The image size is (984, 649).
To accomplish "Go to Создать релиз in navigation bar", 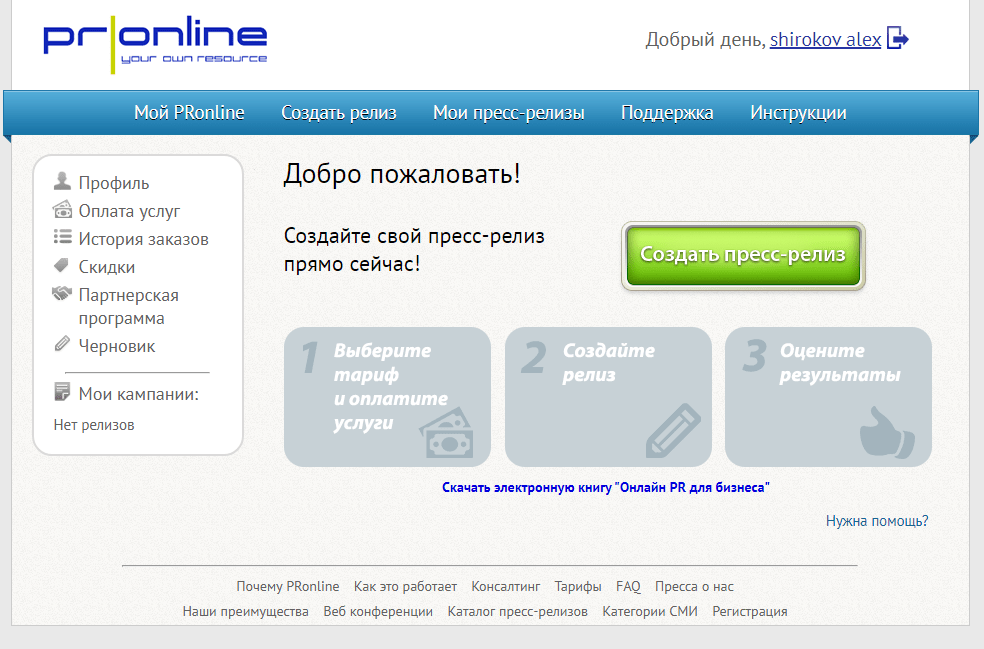I will pyautogui.click(x=339, y=113).
